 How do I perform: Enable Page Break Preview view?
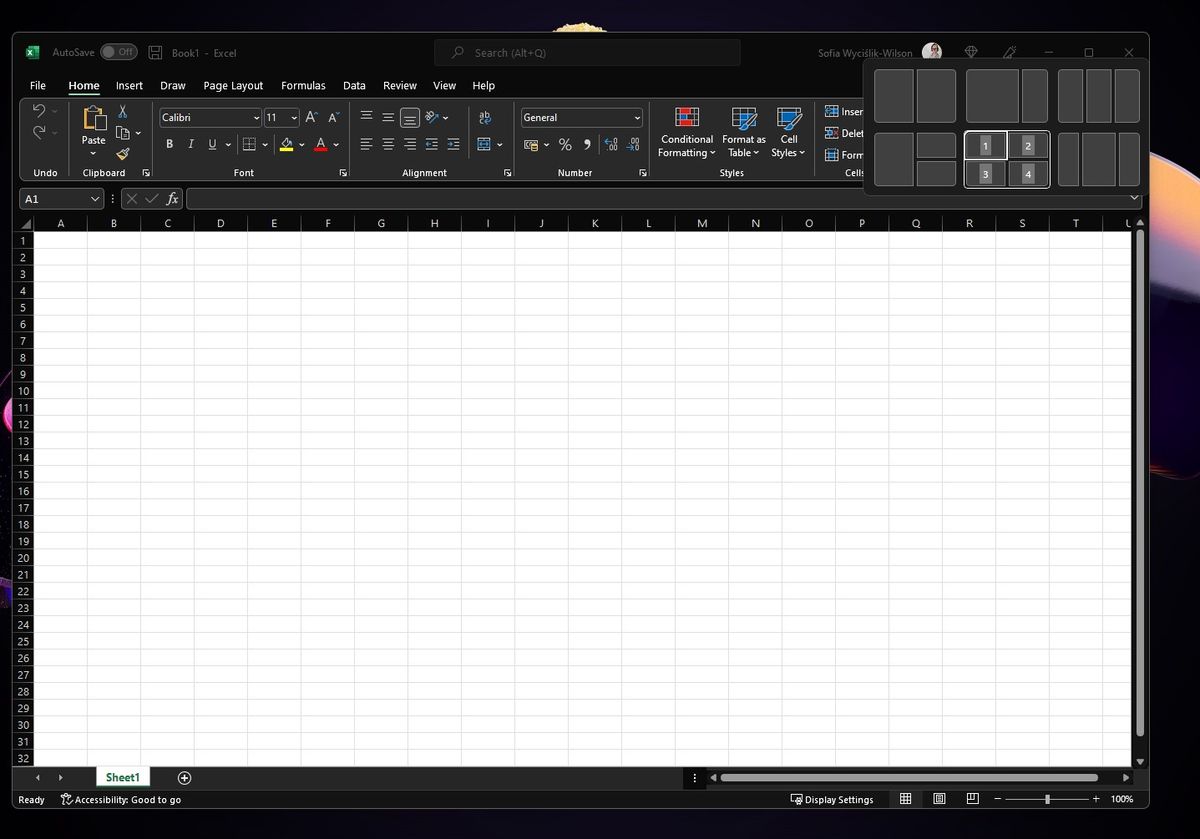tap(971, 799)
